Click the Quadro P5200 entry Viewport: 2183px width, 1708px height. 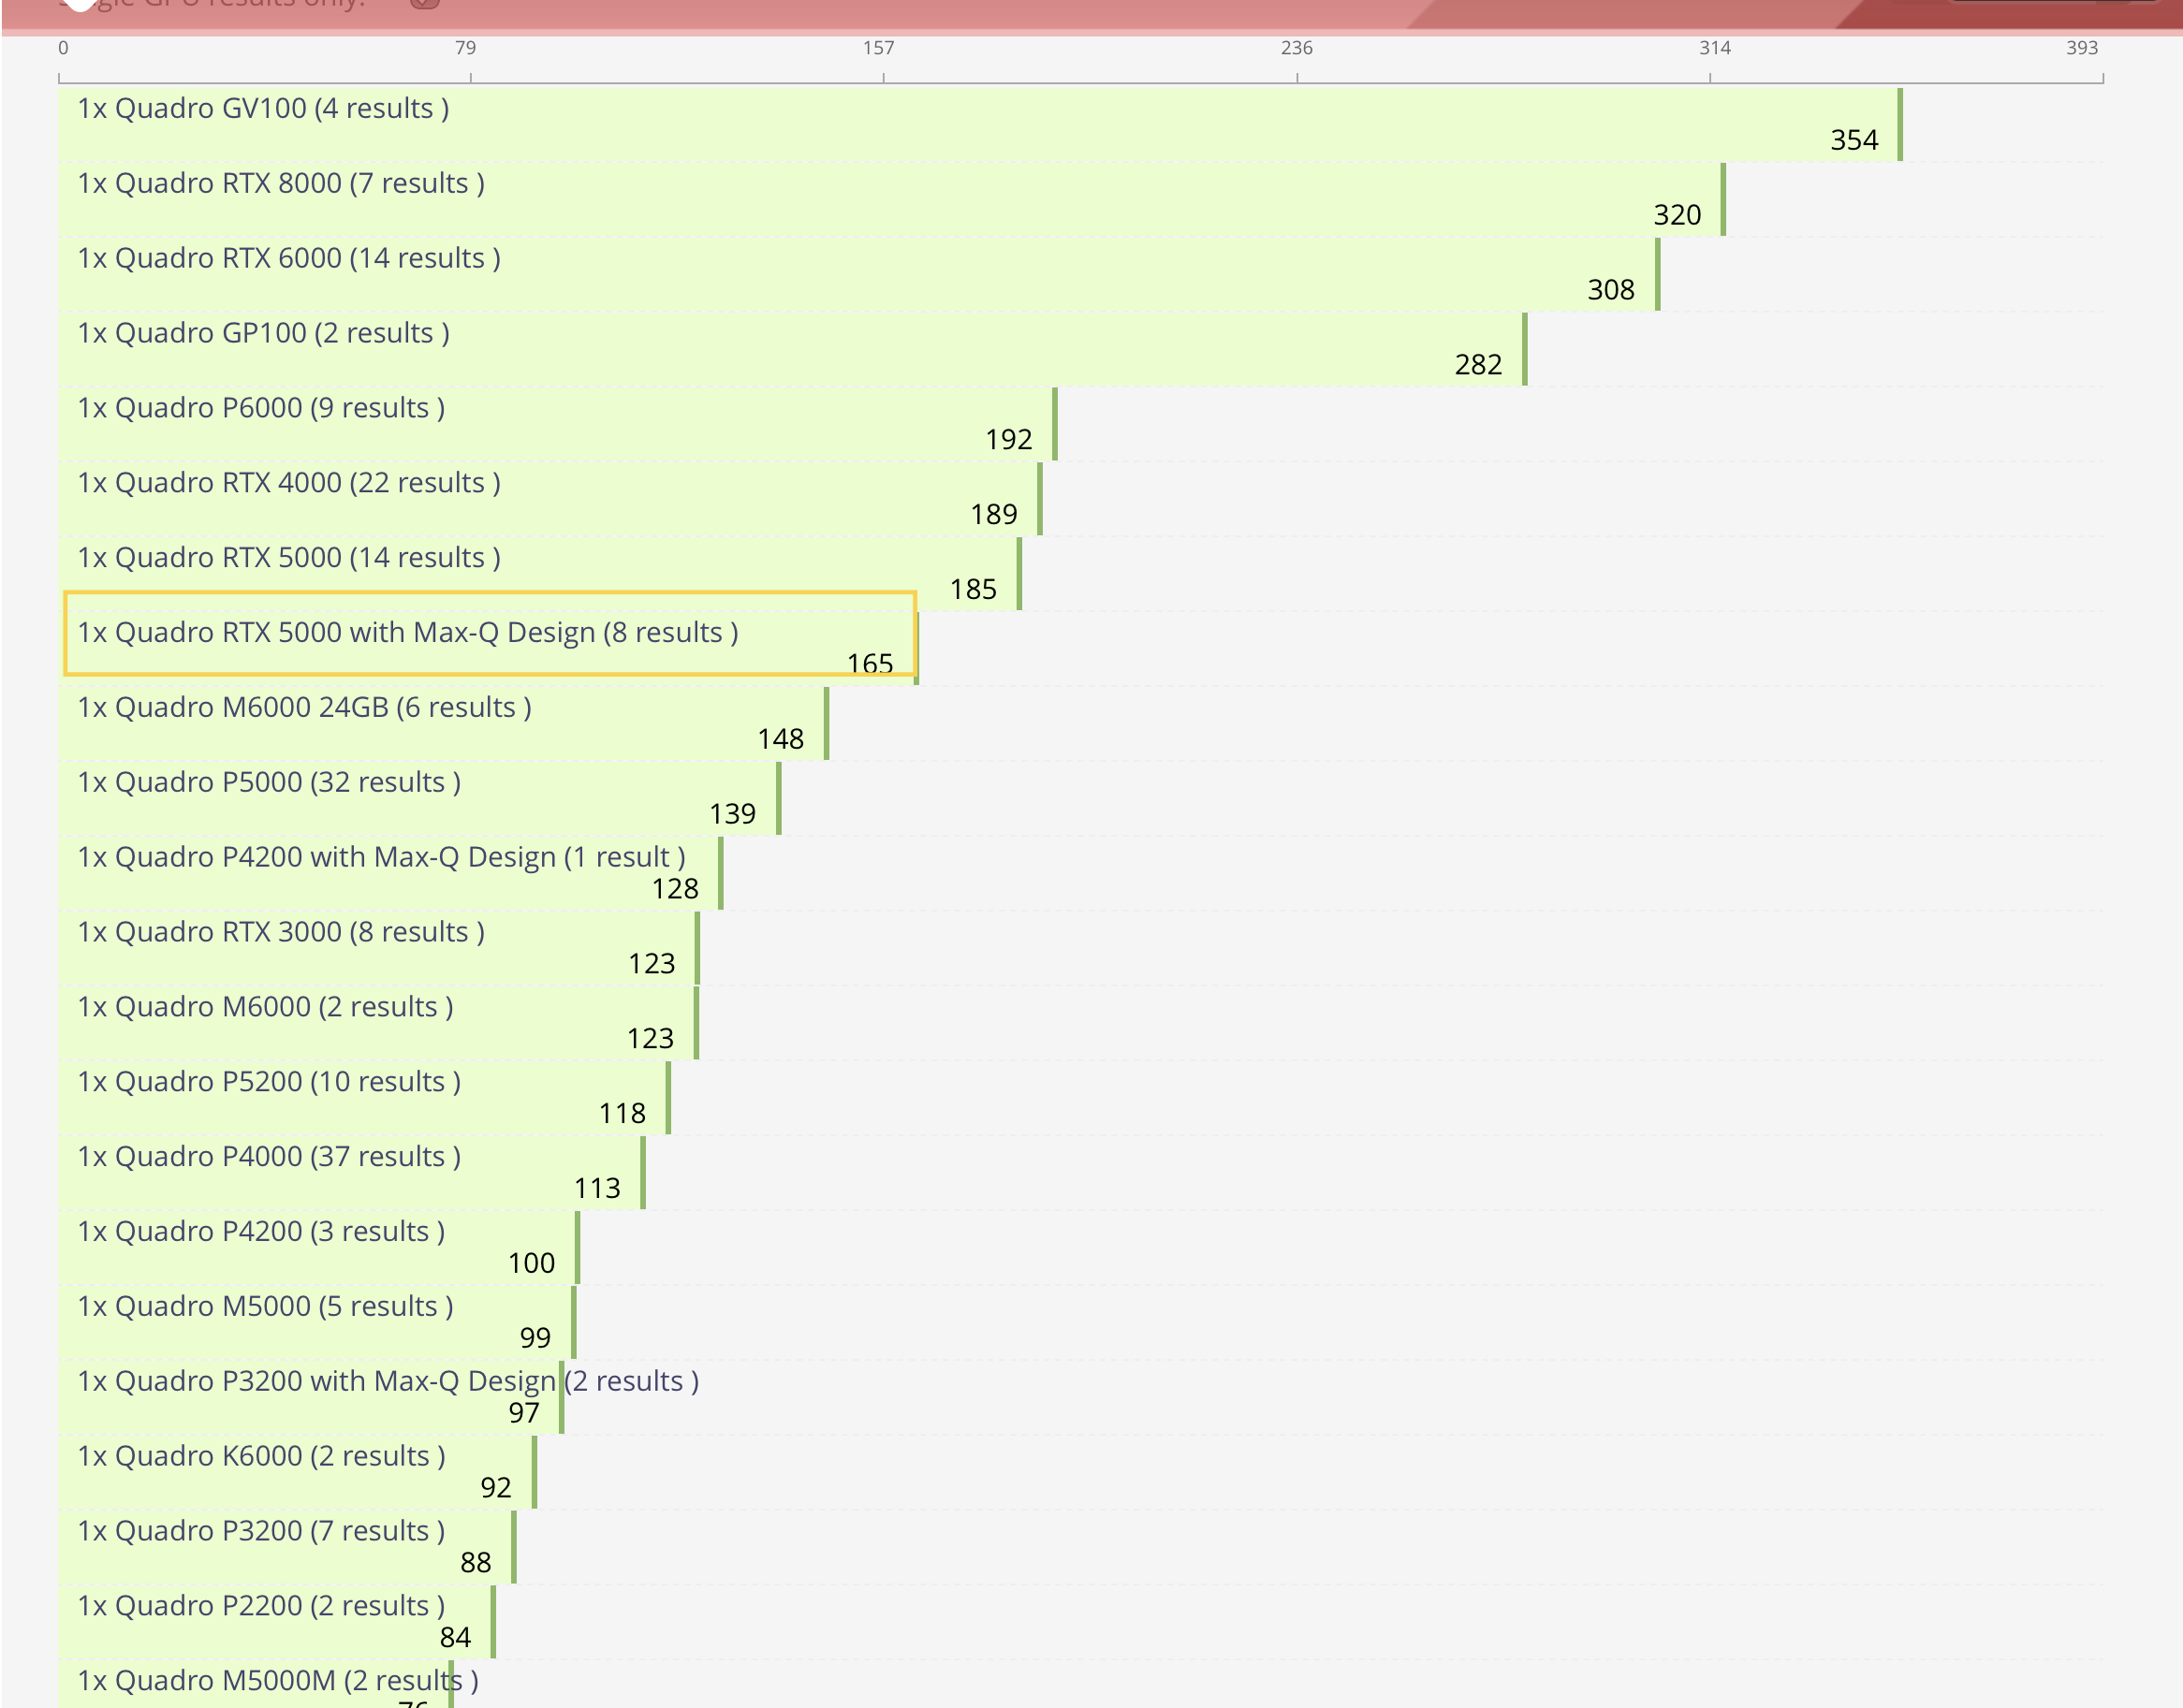pyautogui.click(x=268, y=1082)
